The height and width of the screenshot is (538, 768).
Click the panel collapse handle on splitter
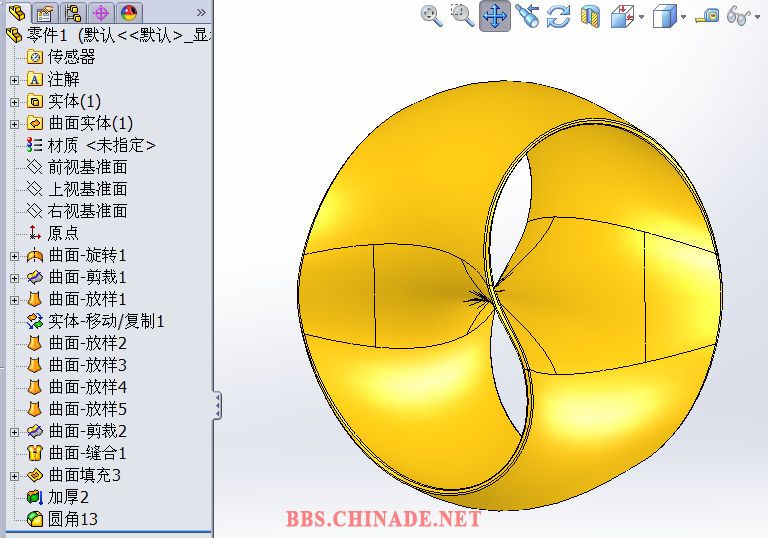click(217, 405)
